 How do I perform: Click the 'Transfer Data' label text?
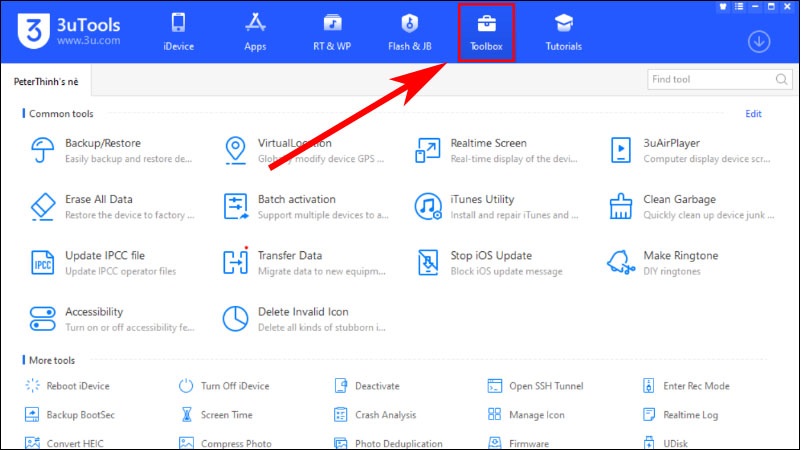290,255
